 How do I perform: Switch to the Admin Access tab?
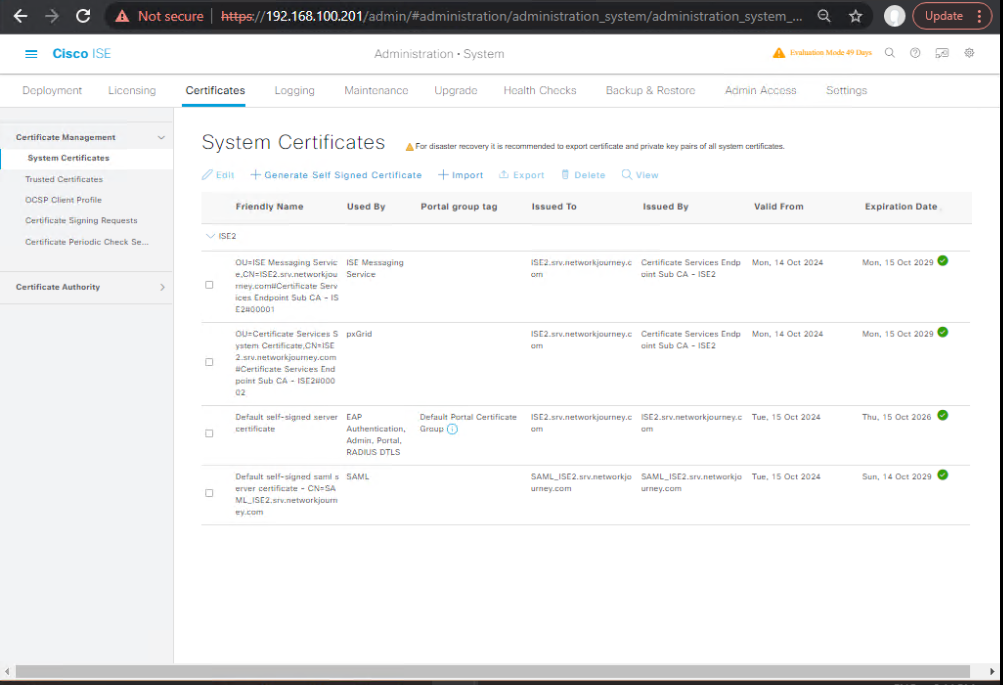(761, 90)
